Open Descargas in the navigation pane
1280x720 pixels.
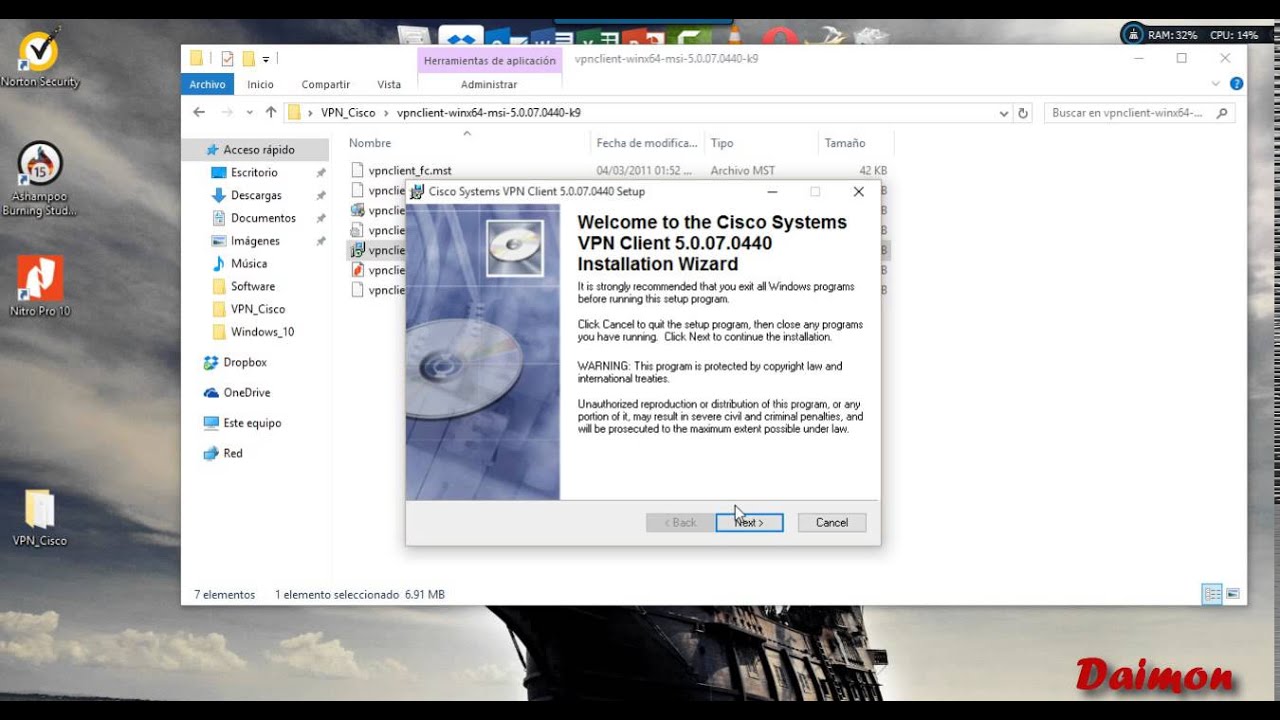[x=256, y=196]
